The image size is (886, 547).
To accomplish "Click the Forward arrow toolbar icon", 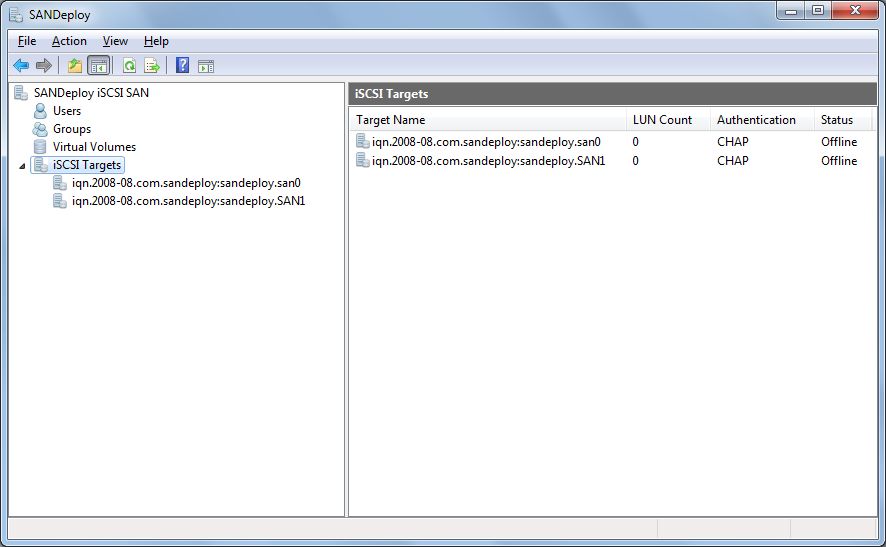I will [44, 66].
